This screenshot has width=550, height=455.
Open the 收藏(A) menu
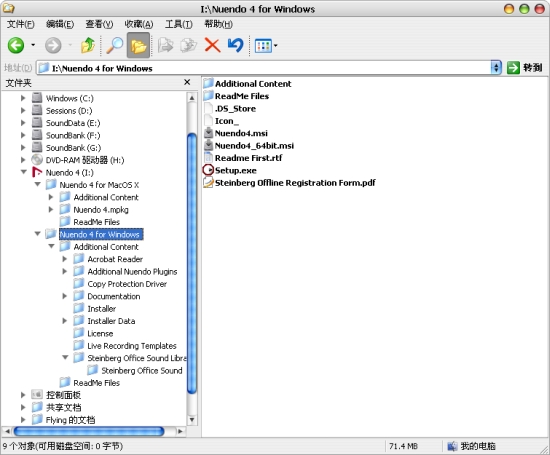[139, 24]
